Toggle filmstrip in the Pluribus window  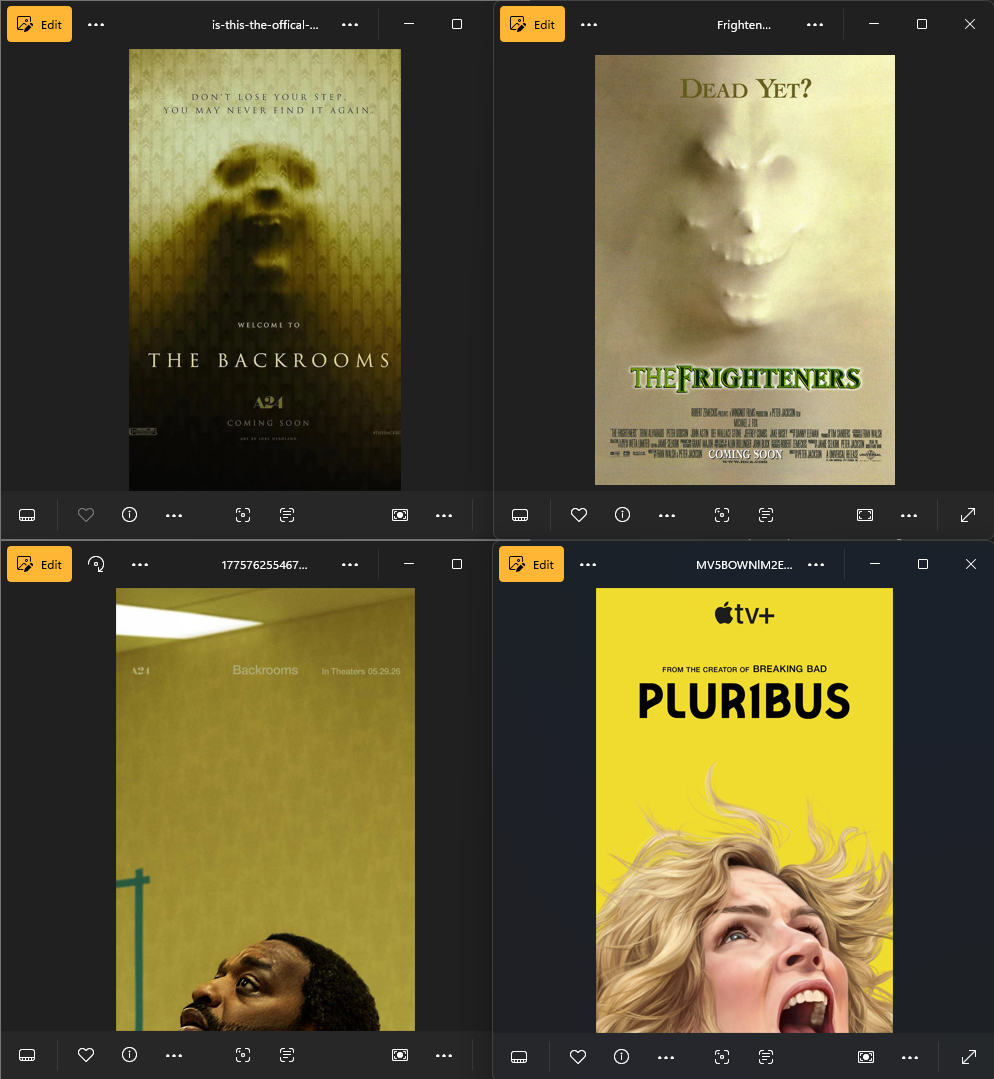click(520, 1056)
